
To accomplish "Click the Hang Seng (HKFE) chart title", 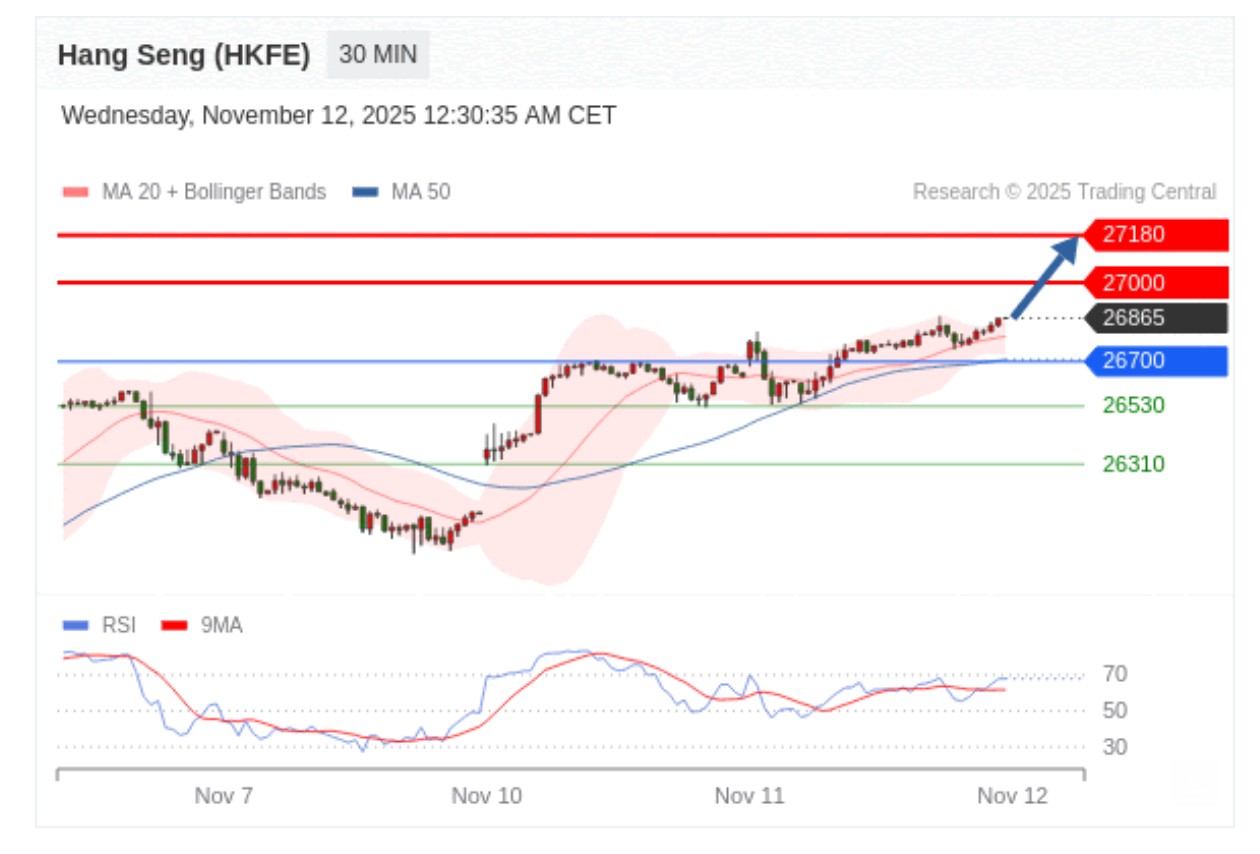I will [184, 55].
